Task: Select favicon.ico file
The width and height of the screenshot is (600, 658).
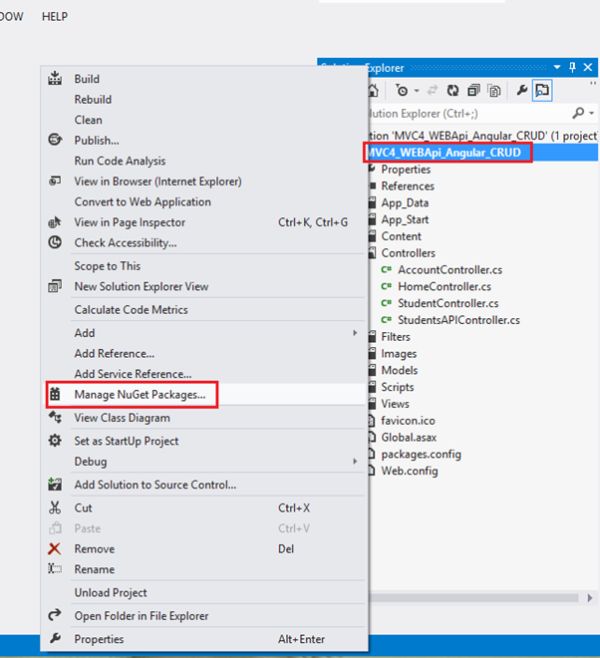Action: (408, 420)
